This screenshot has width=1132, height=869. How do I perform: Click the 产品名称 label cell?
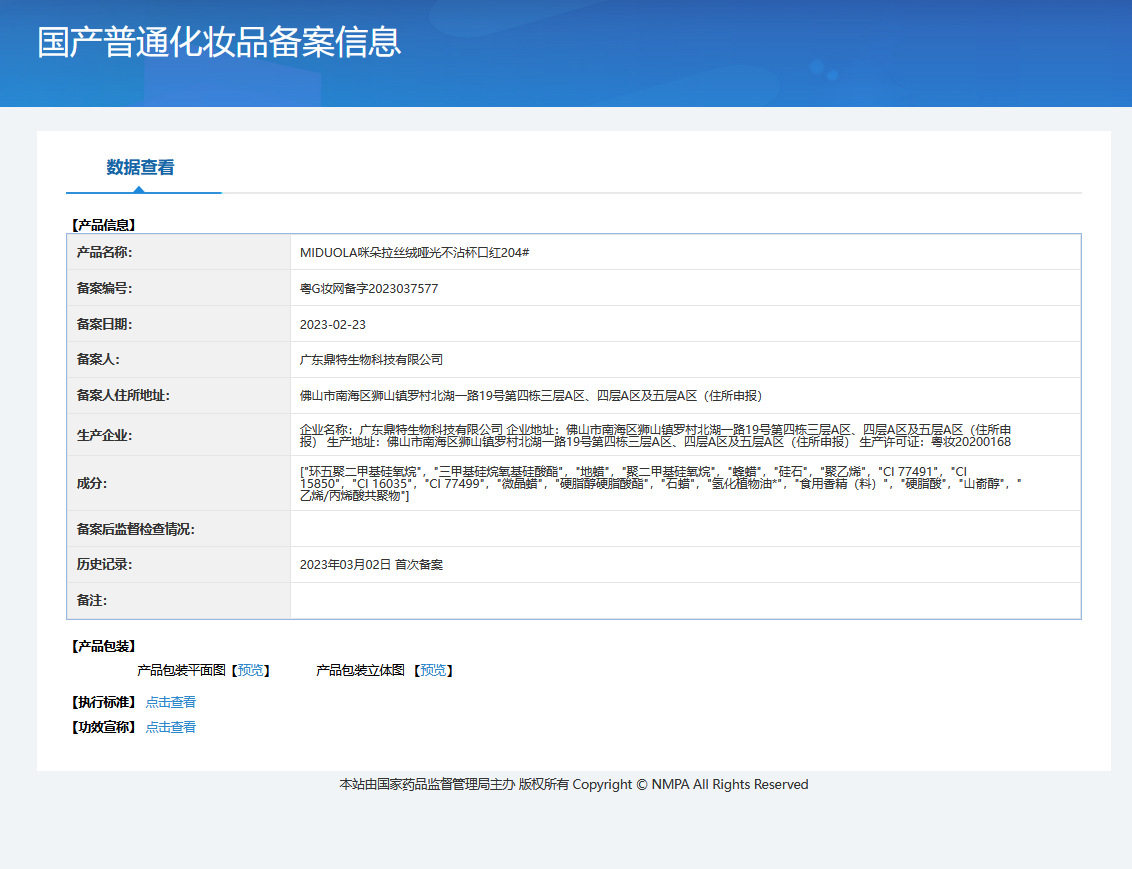coord(179,253)
